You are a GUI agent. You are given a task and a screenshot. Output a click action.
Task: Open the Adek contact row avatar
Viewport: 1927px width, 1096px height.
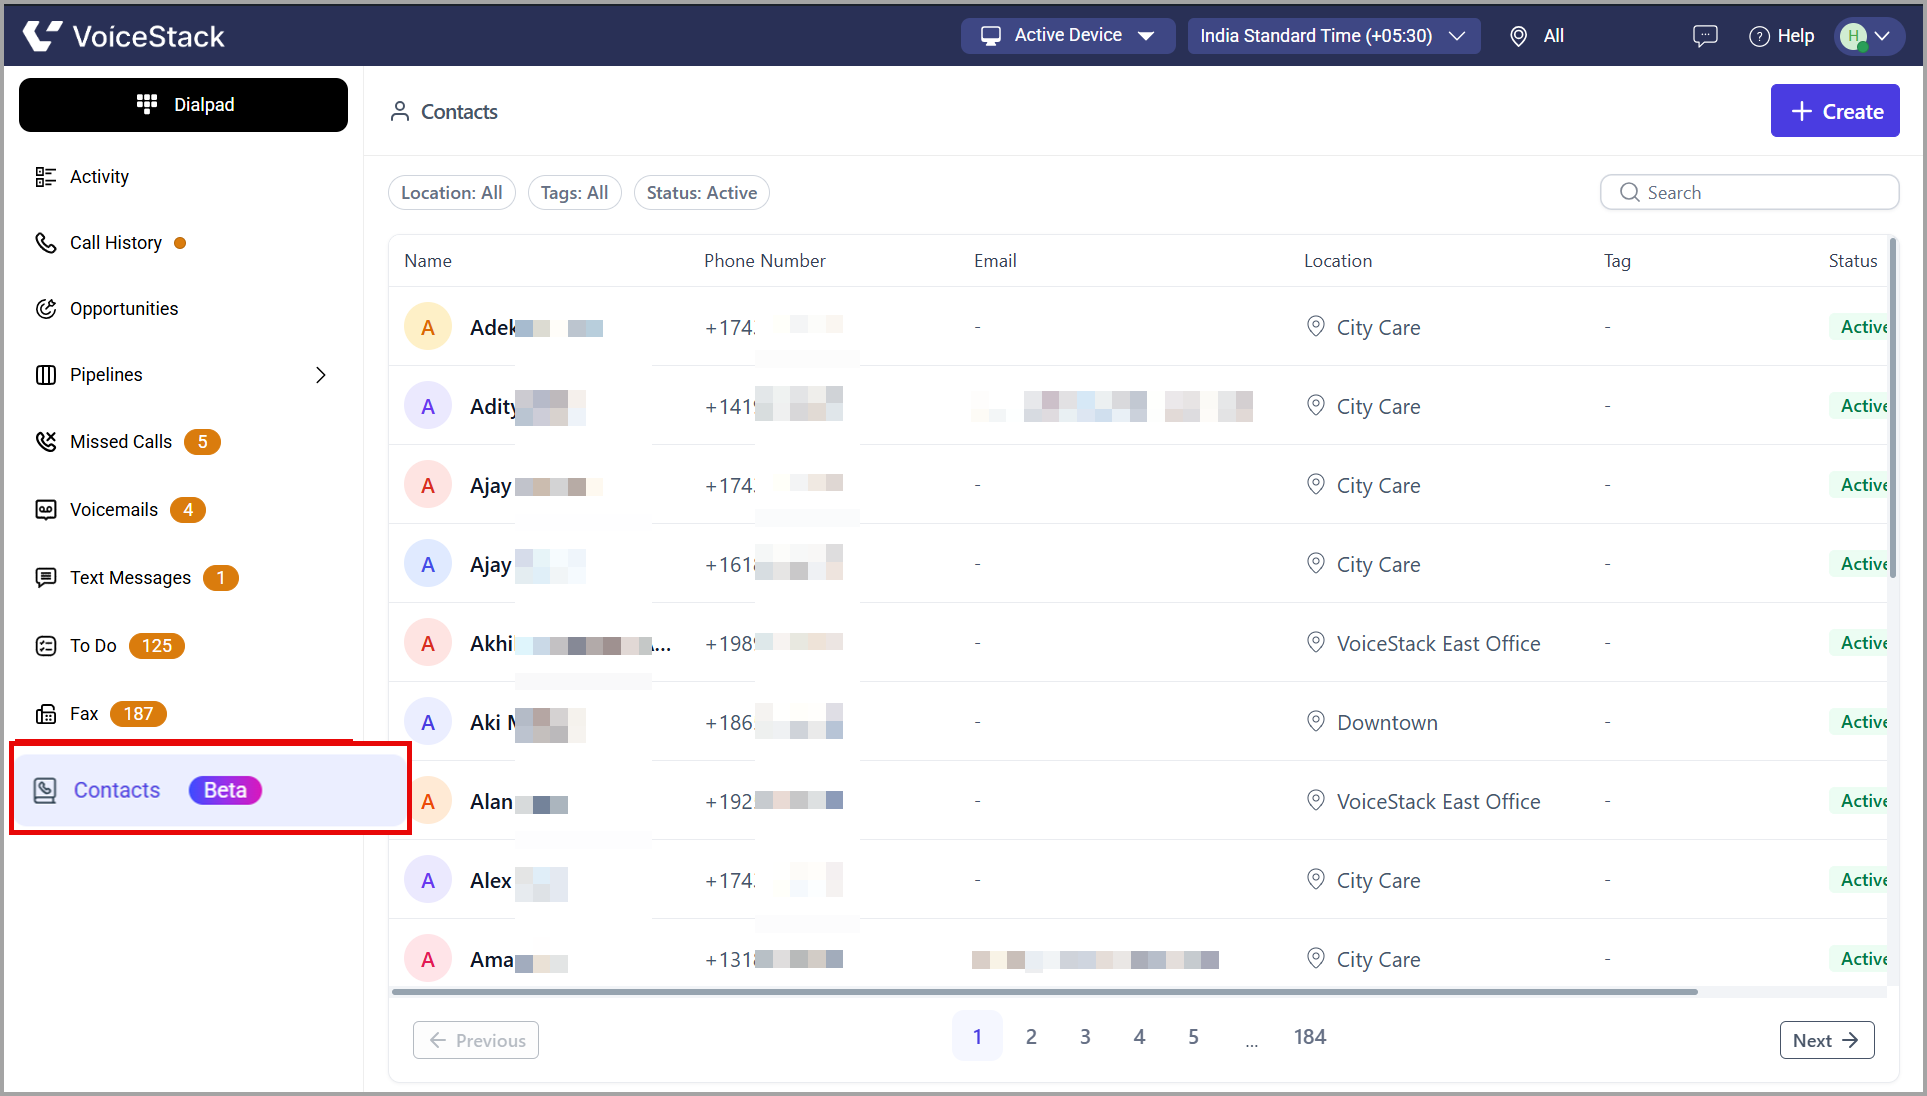pyautogui.click(x=427, y=327)
